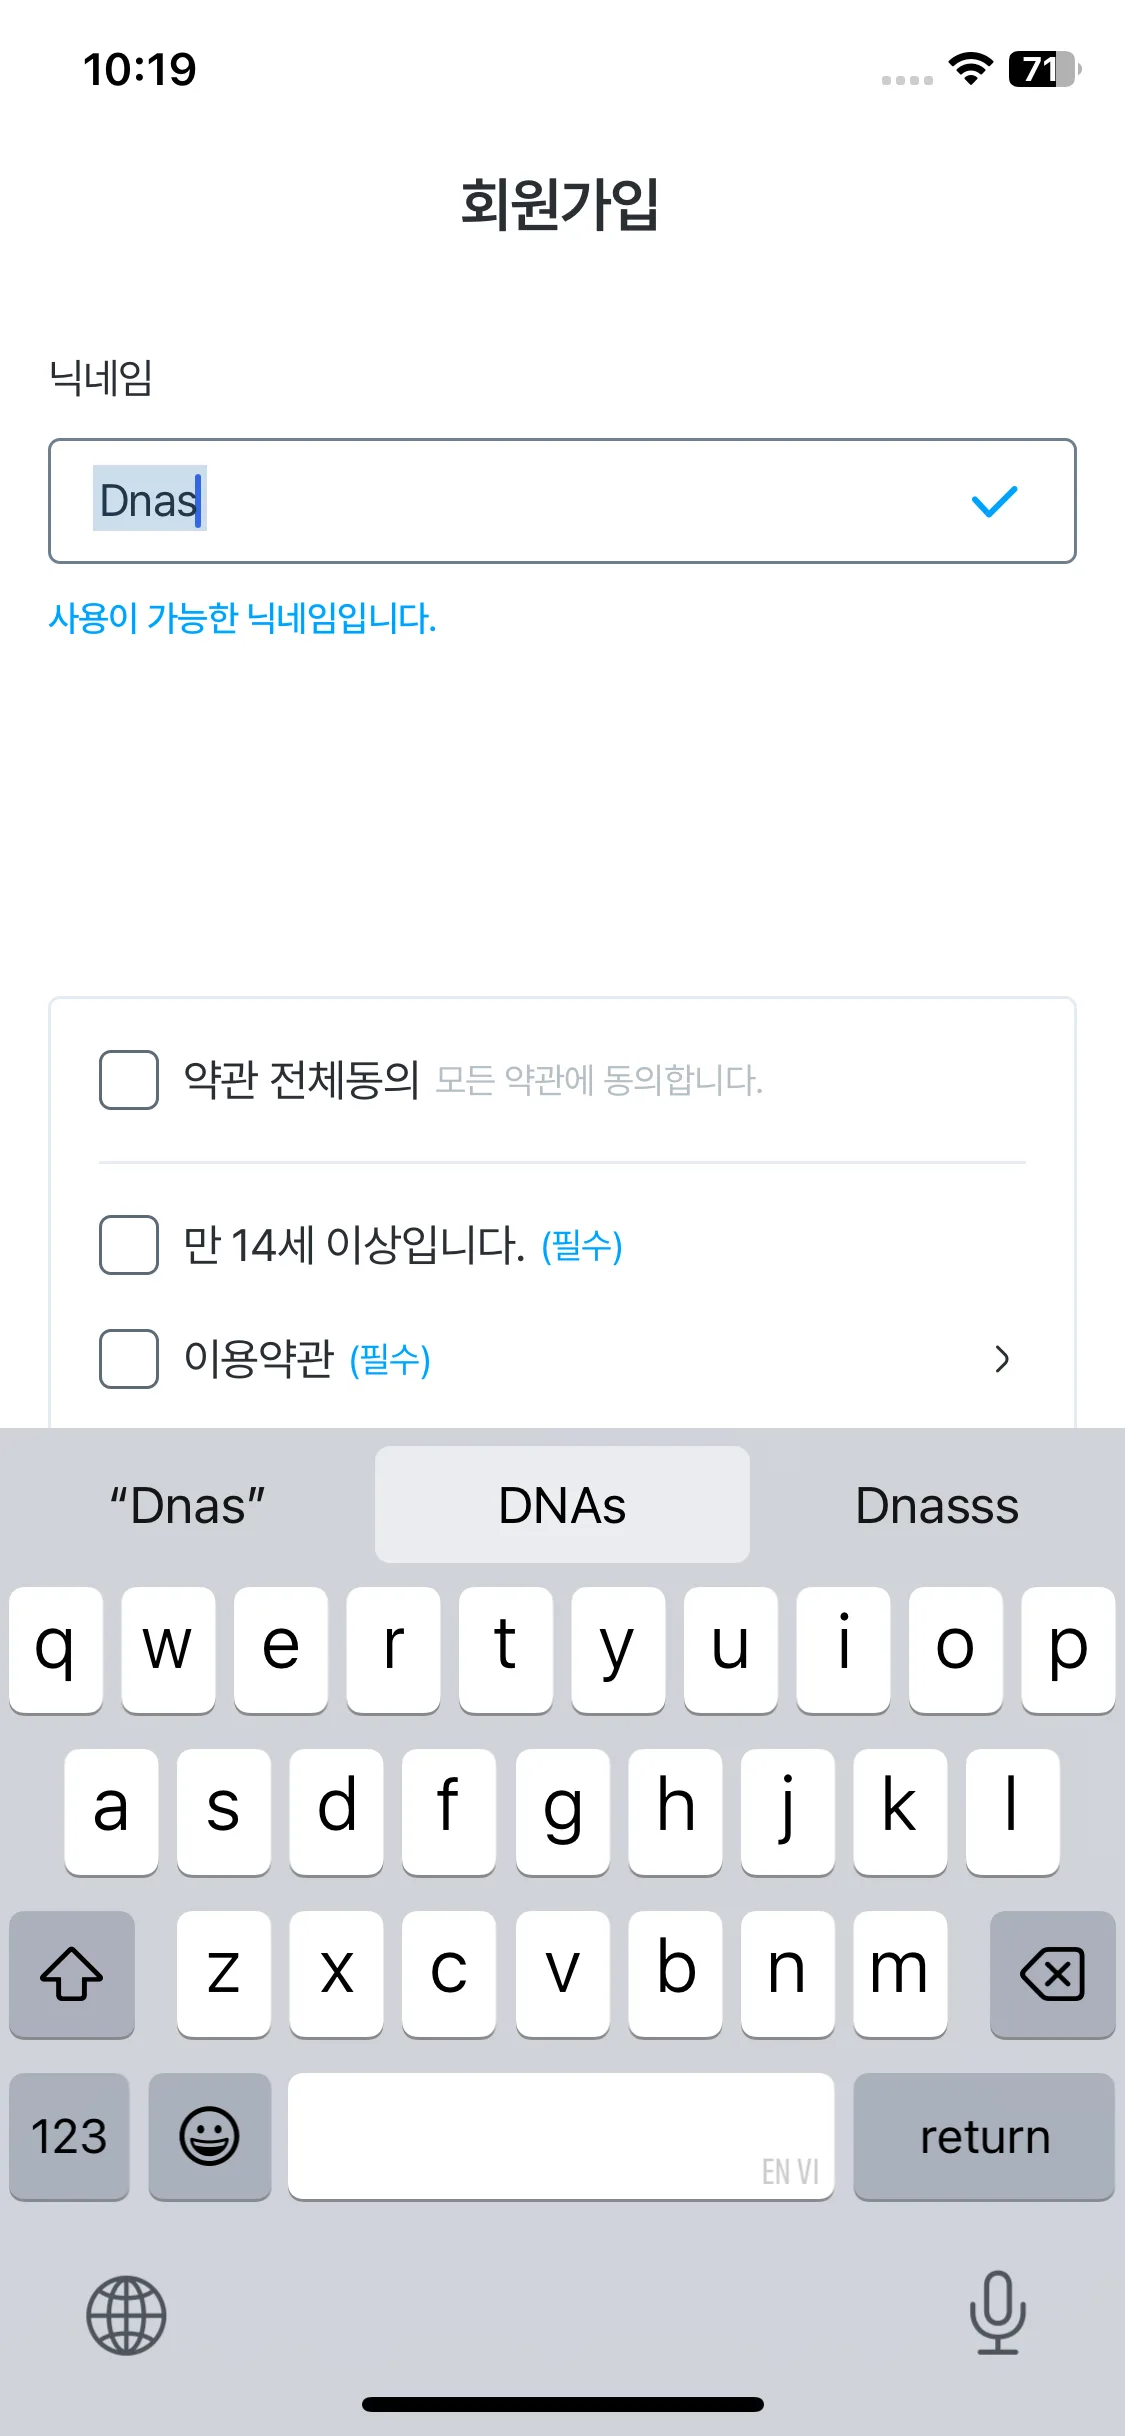Tap the backspace delete key
Screen dimensions: 1125x2436
click(x=1052, y=1973)
